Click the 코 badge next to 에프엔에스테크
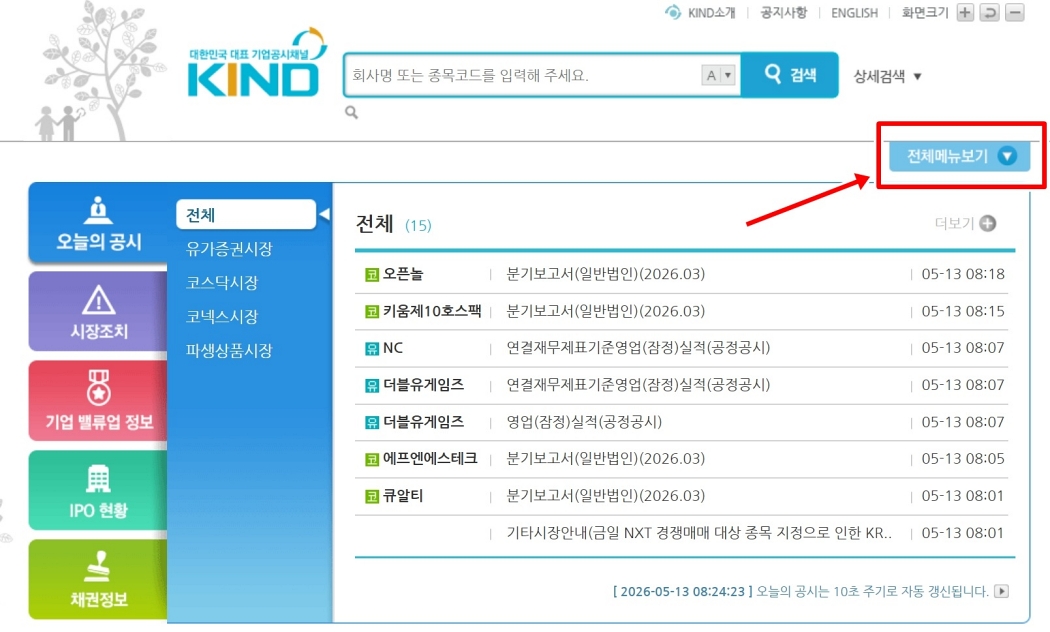This screenshot has width=1050, height=632. pyautogui.click(x=372, y=459)
